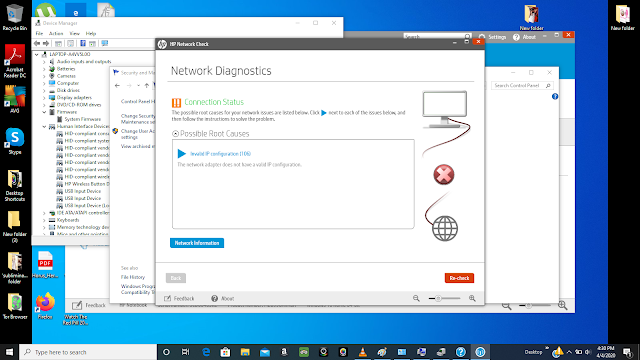
Task: Click Feedback in HP Network Check footer
Action: tap(179, 298)
